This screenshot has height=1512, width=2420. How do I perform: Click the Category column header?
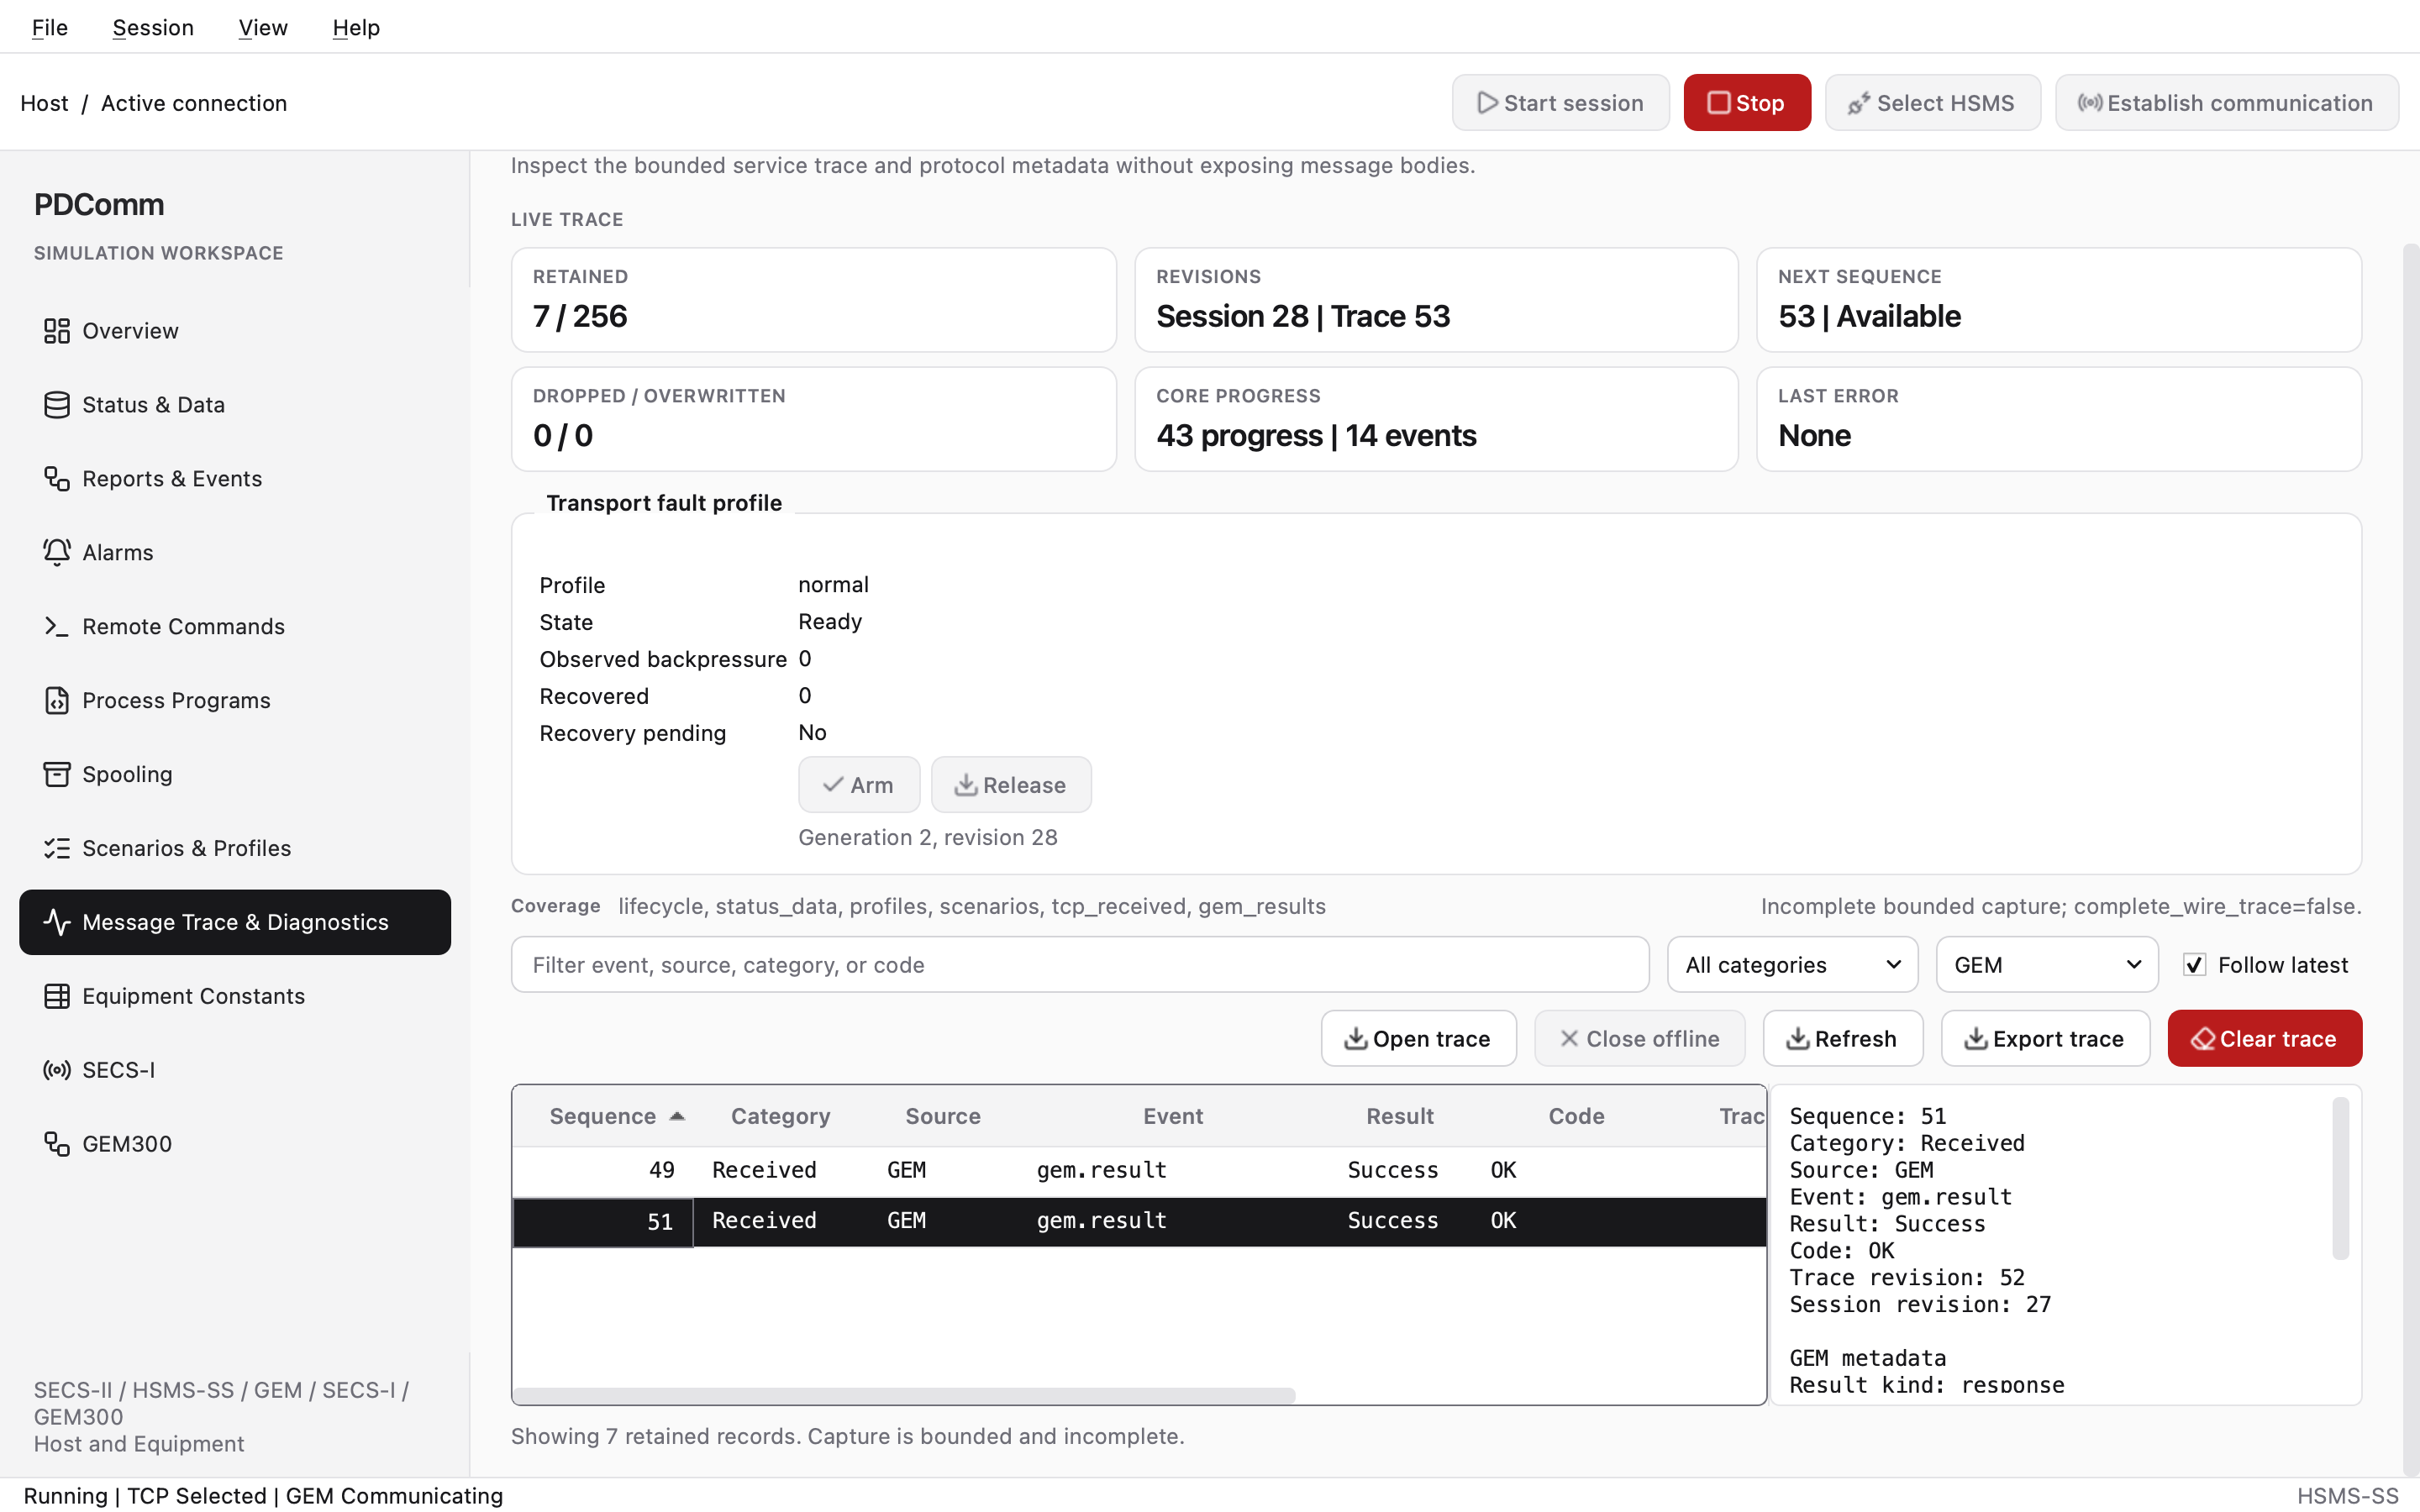pos(781,1116)
